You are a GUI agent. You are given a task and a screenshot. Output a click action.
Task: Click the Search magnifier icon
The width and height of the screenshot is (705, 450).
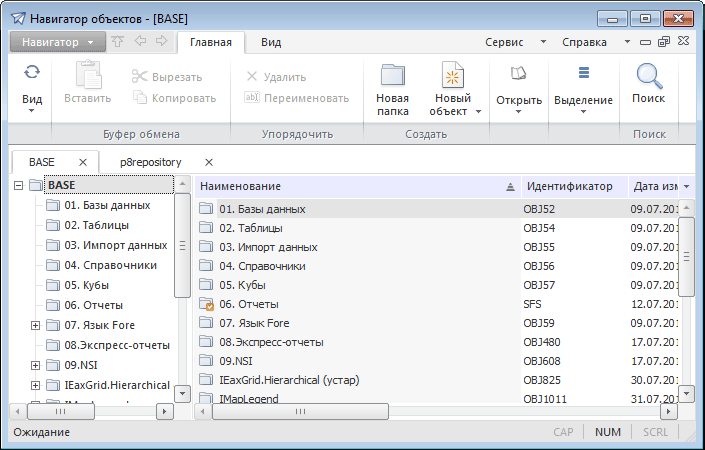[x=649, y=76]
